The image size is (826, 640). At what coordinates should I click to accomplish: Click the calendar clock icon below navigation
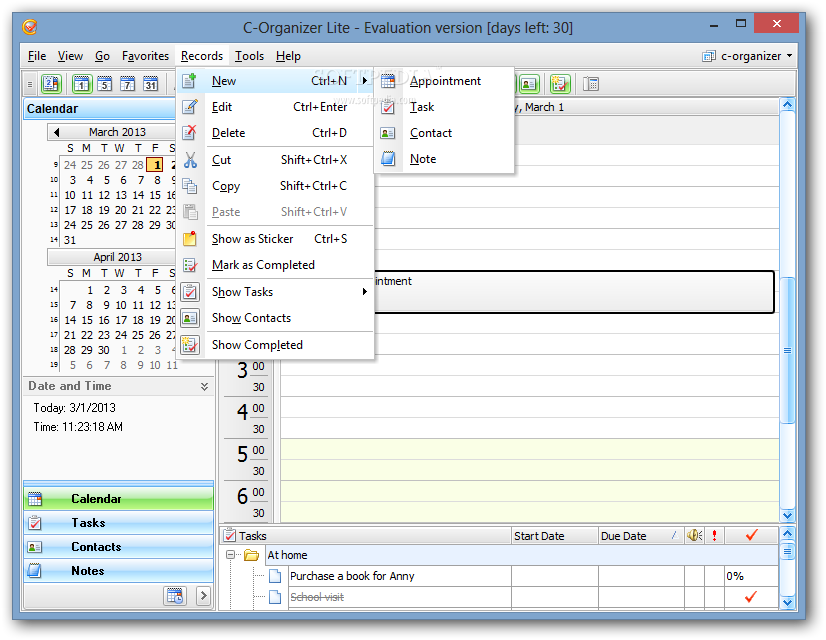(x=175, y=596)
